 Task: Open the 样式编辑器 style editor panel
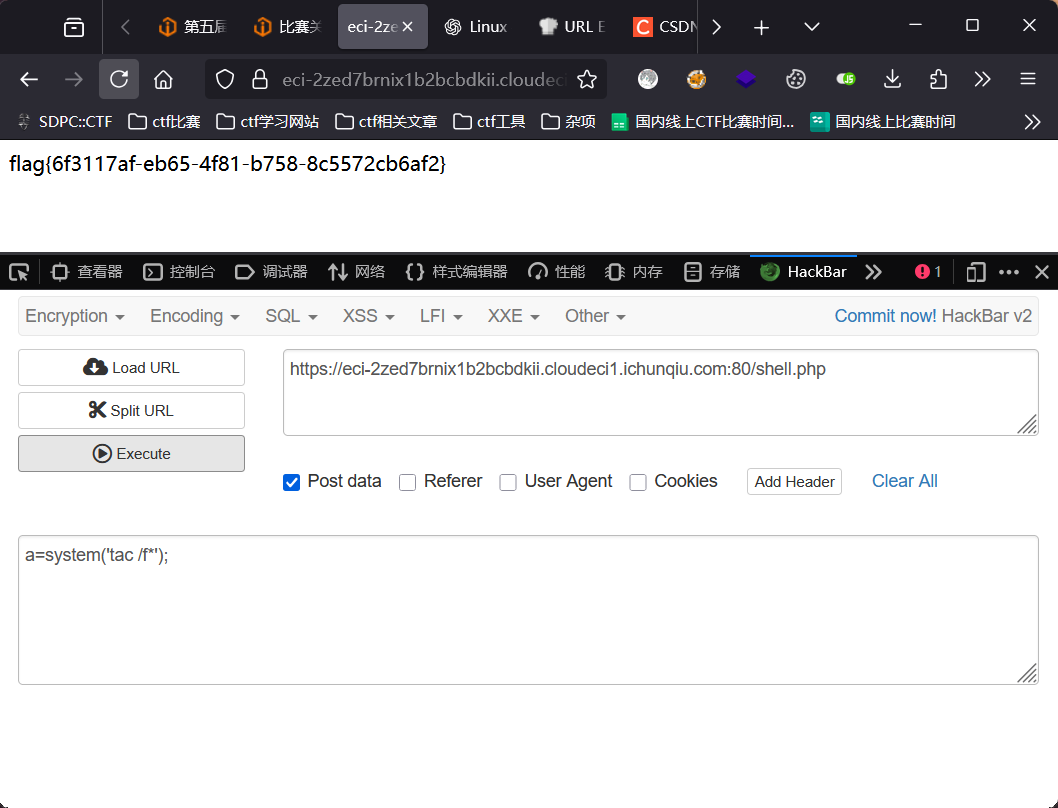pos(456,272)
